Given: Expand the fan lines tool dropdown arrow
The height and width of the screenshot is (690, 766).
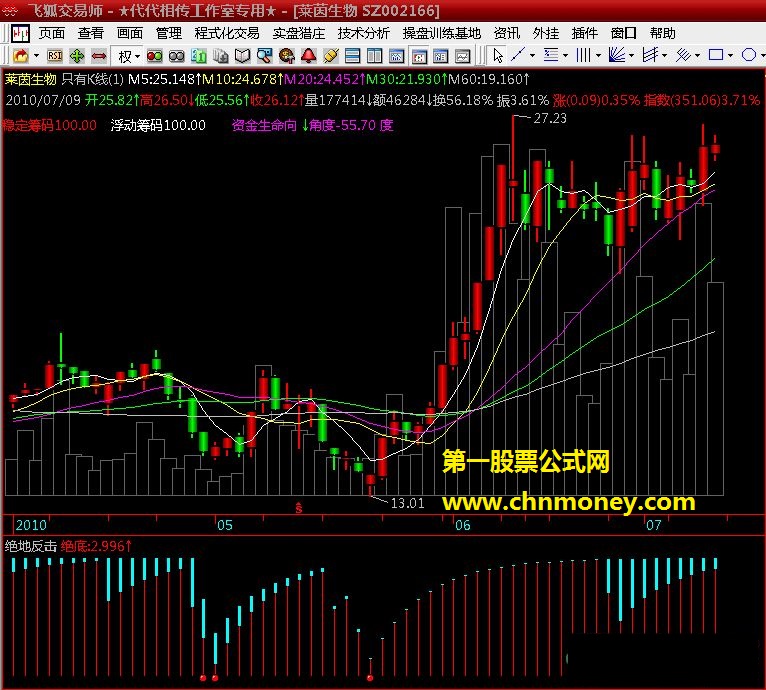Looking at the screenshot, I should tap(631, 56).
